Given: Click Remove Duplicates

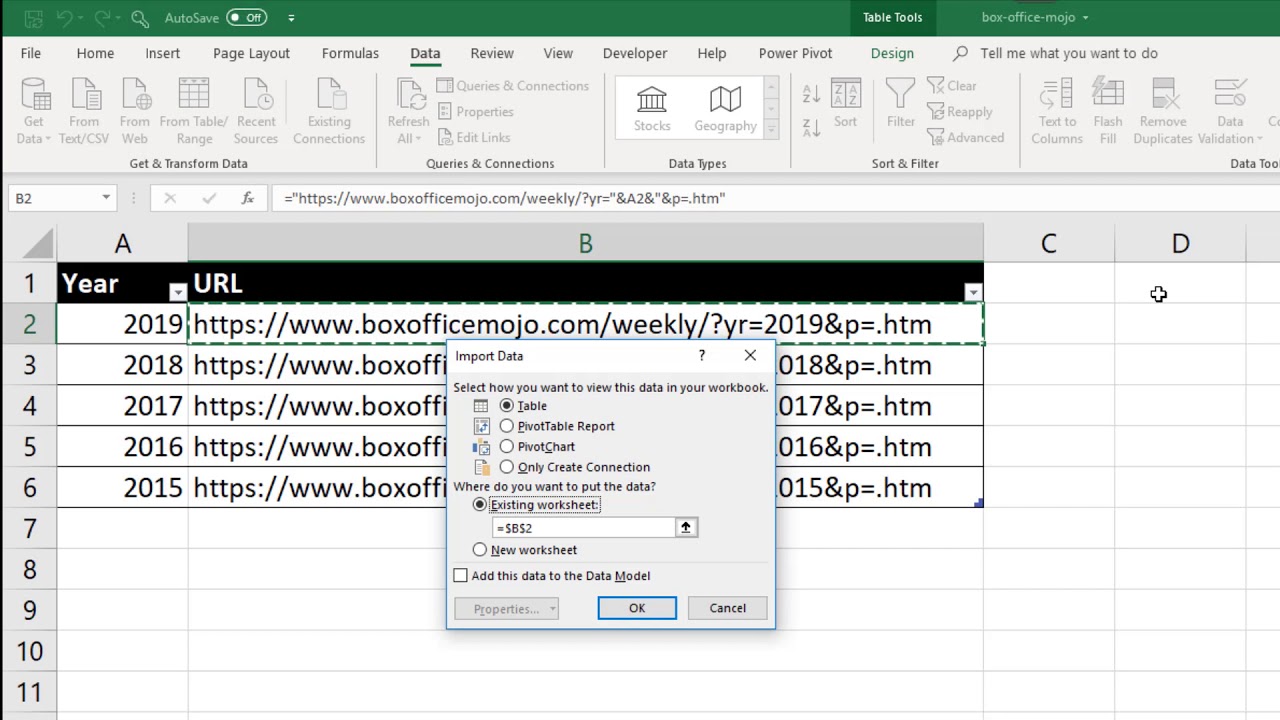Looking at the screenshot, I should pyautogui.click(x=1163, y=111).
